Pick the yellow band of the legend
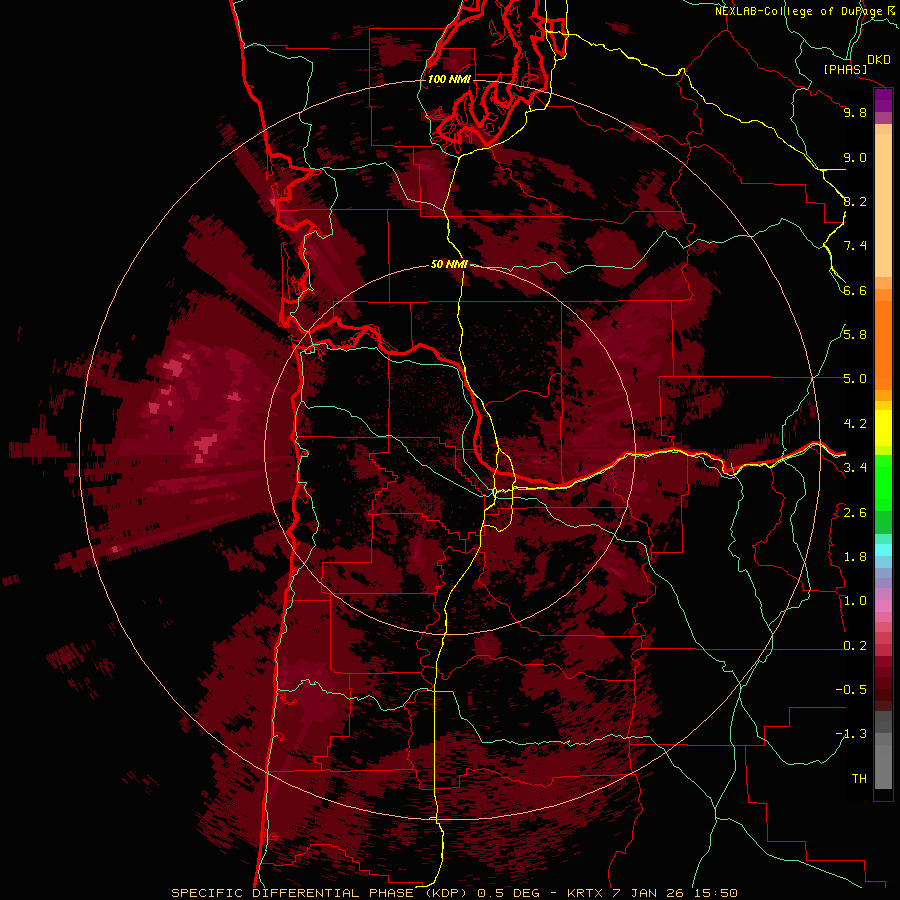 point(883,428)
